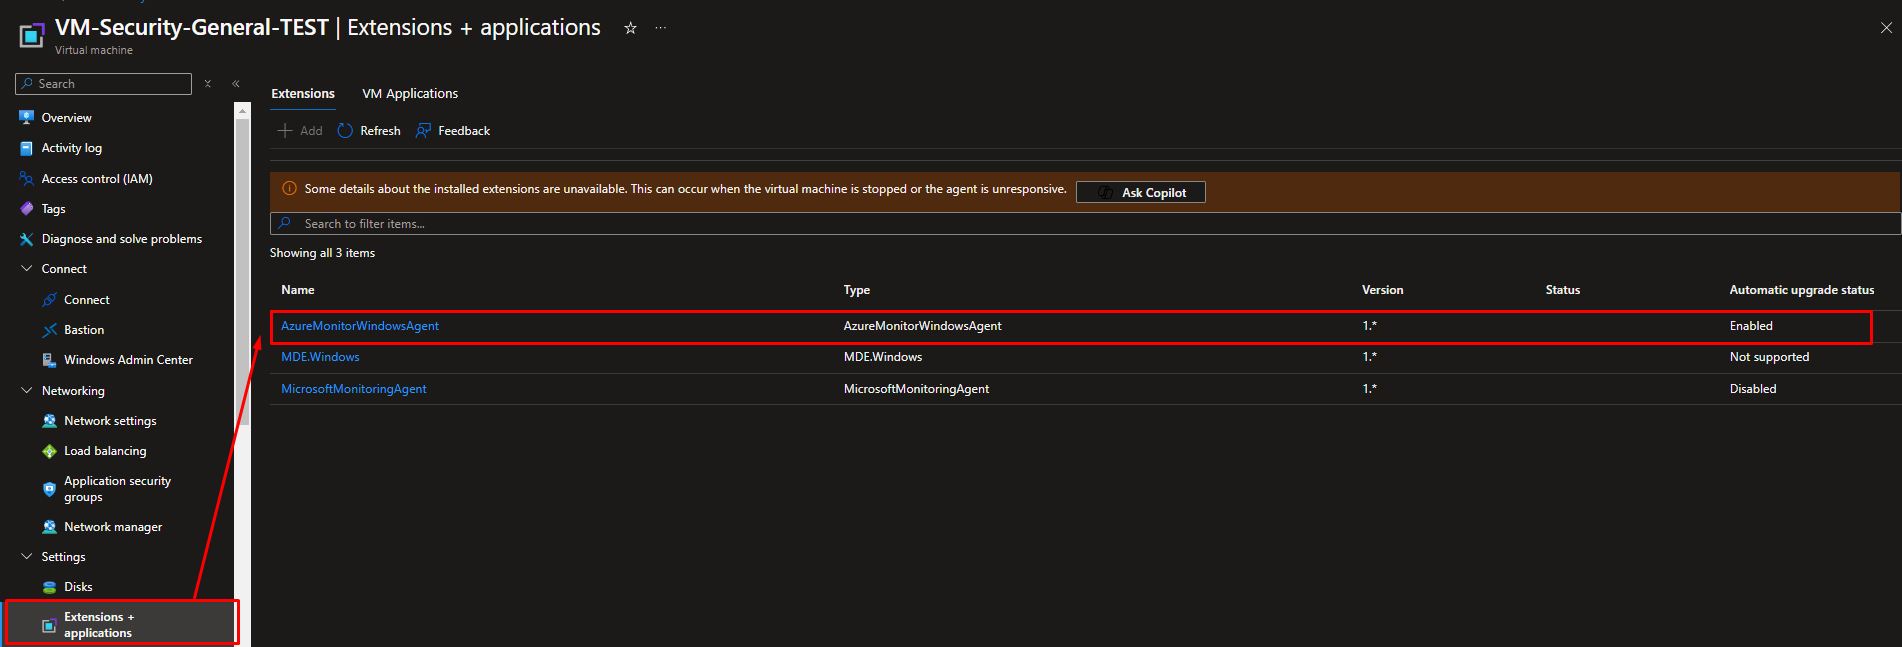Image resolution: width=1902 pixels, height=647 pixels.
Task: Open Tags in the sidebar
Action: click(53, 209)
